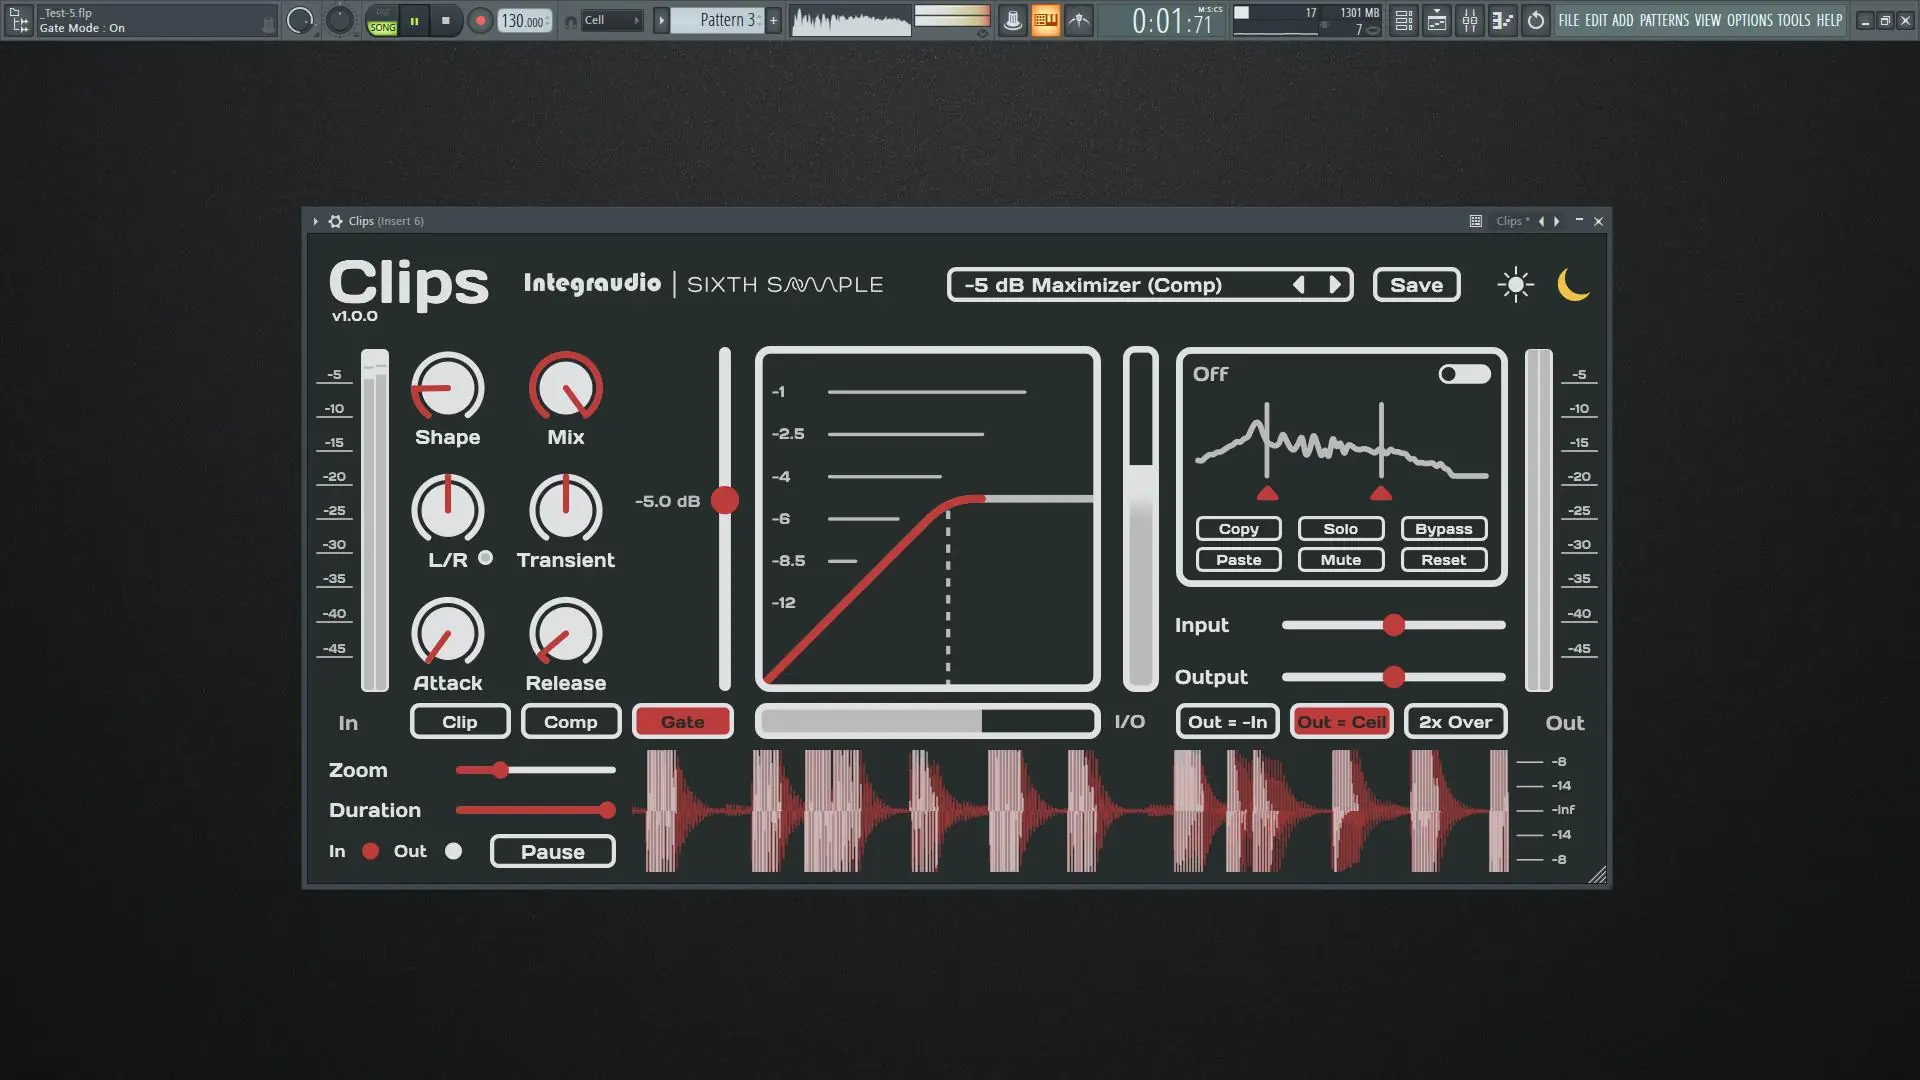Screen dimensions: 1920x1080
Task: Stop playback in the transport bar
Action: 446,20
